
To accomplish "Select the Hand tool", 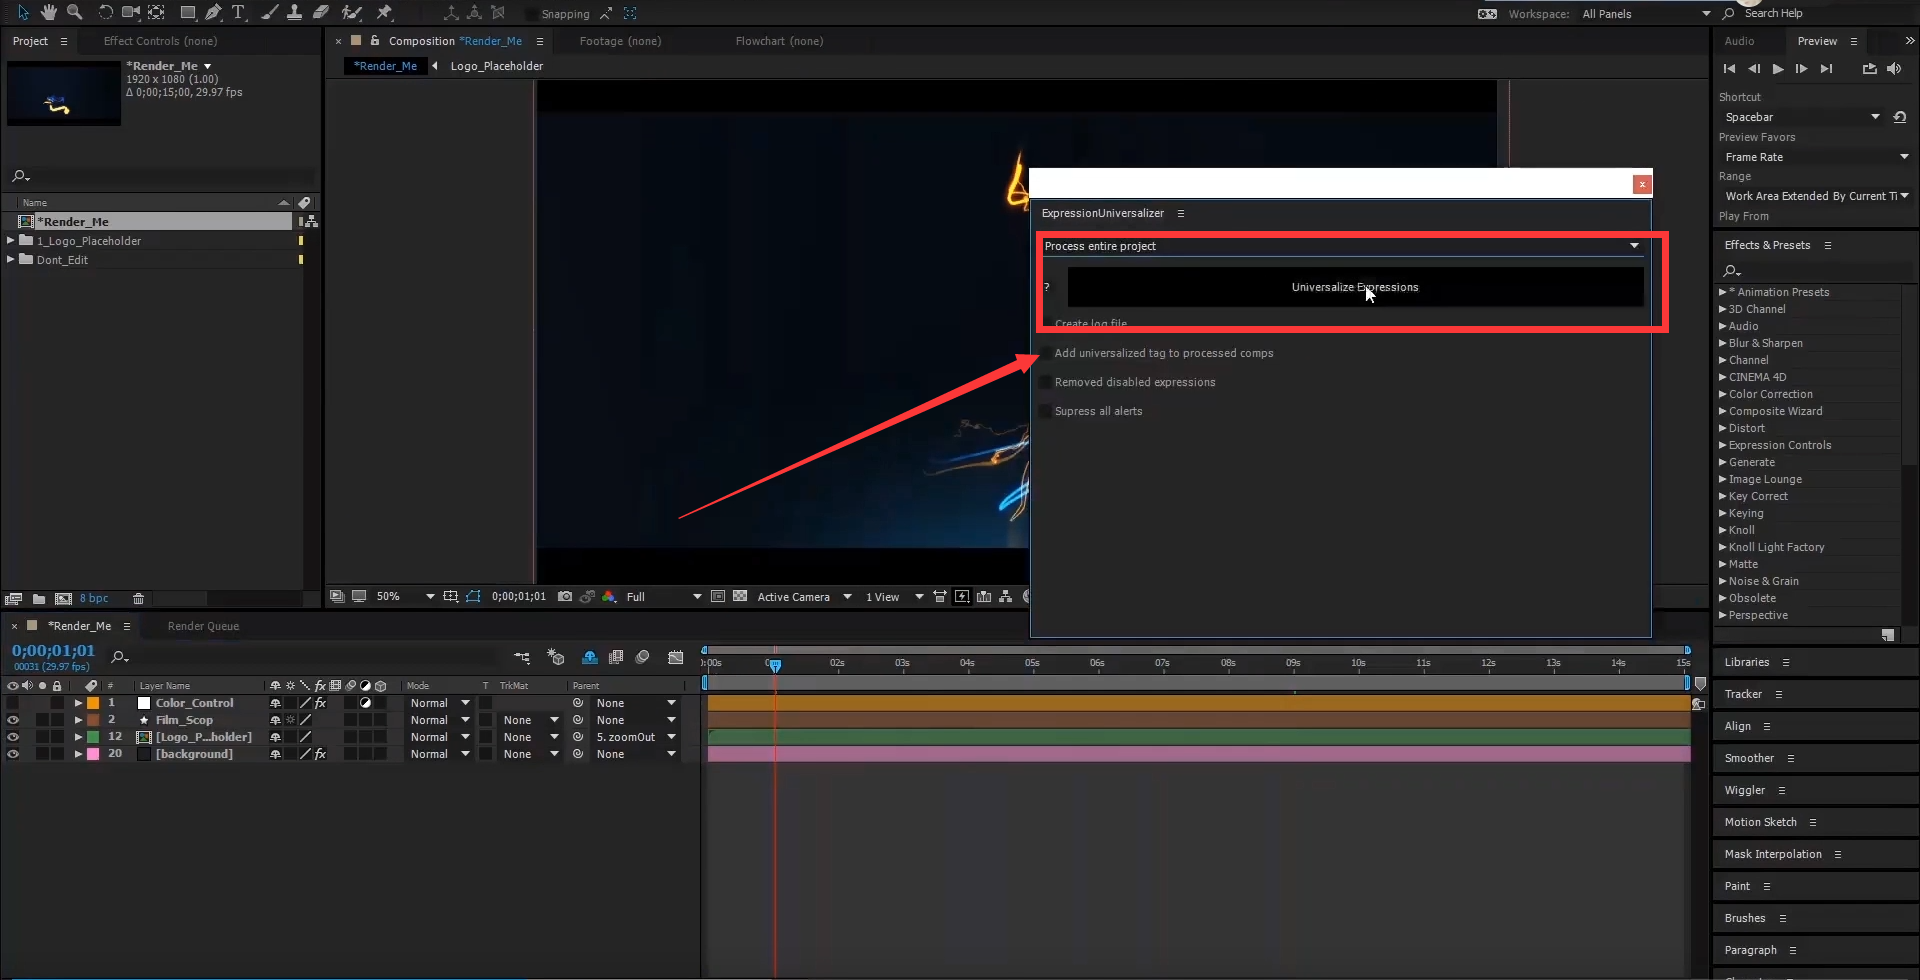I will coord(48,13).
